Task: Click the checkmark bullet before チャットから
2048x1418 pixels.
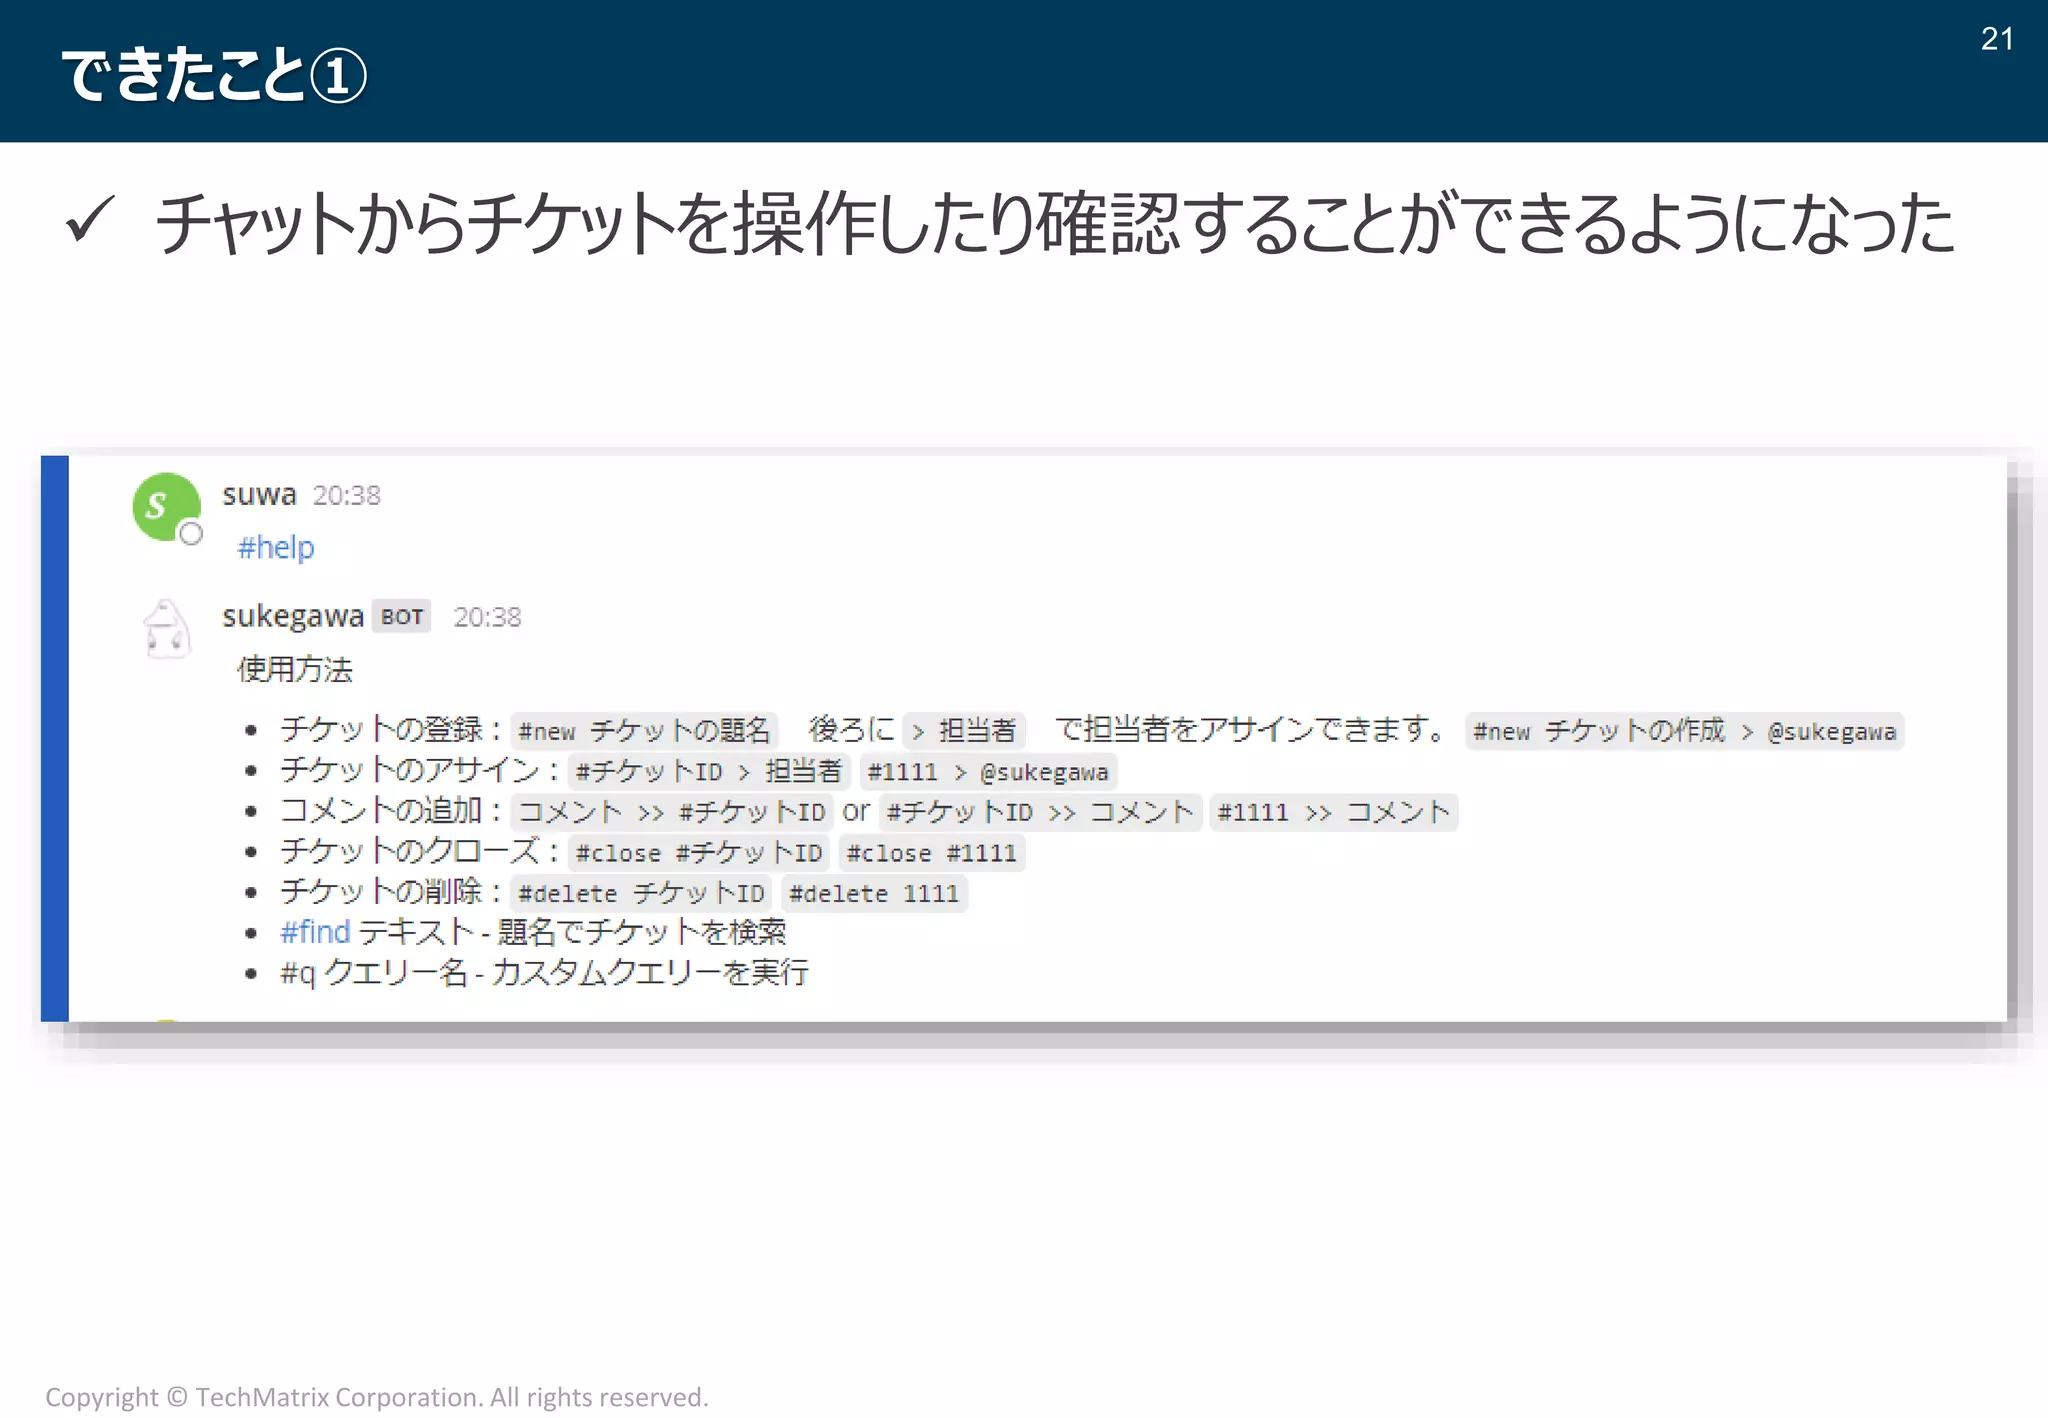Action: pos(90,219)
